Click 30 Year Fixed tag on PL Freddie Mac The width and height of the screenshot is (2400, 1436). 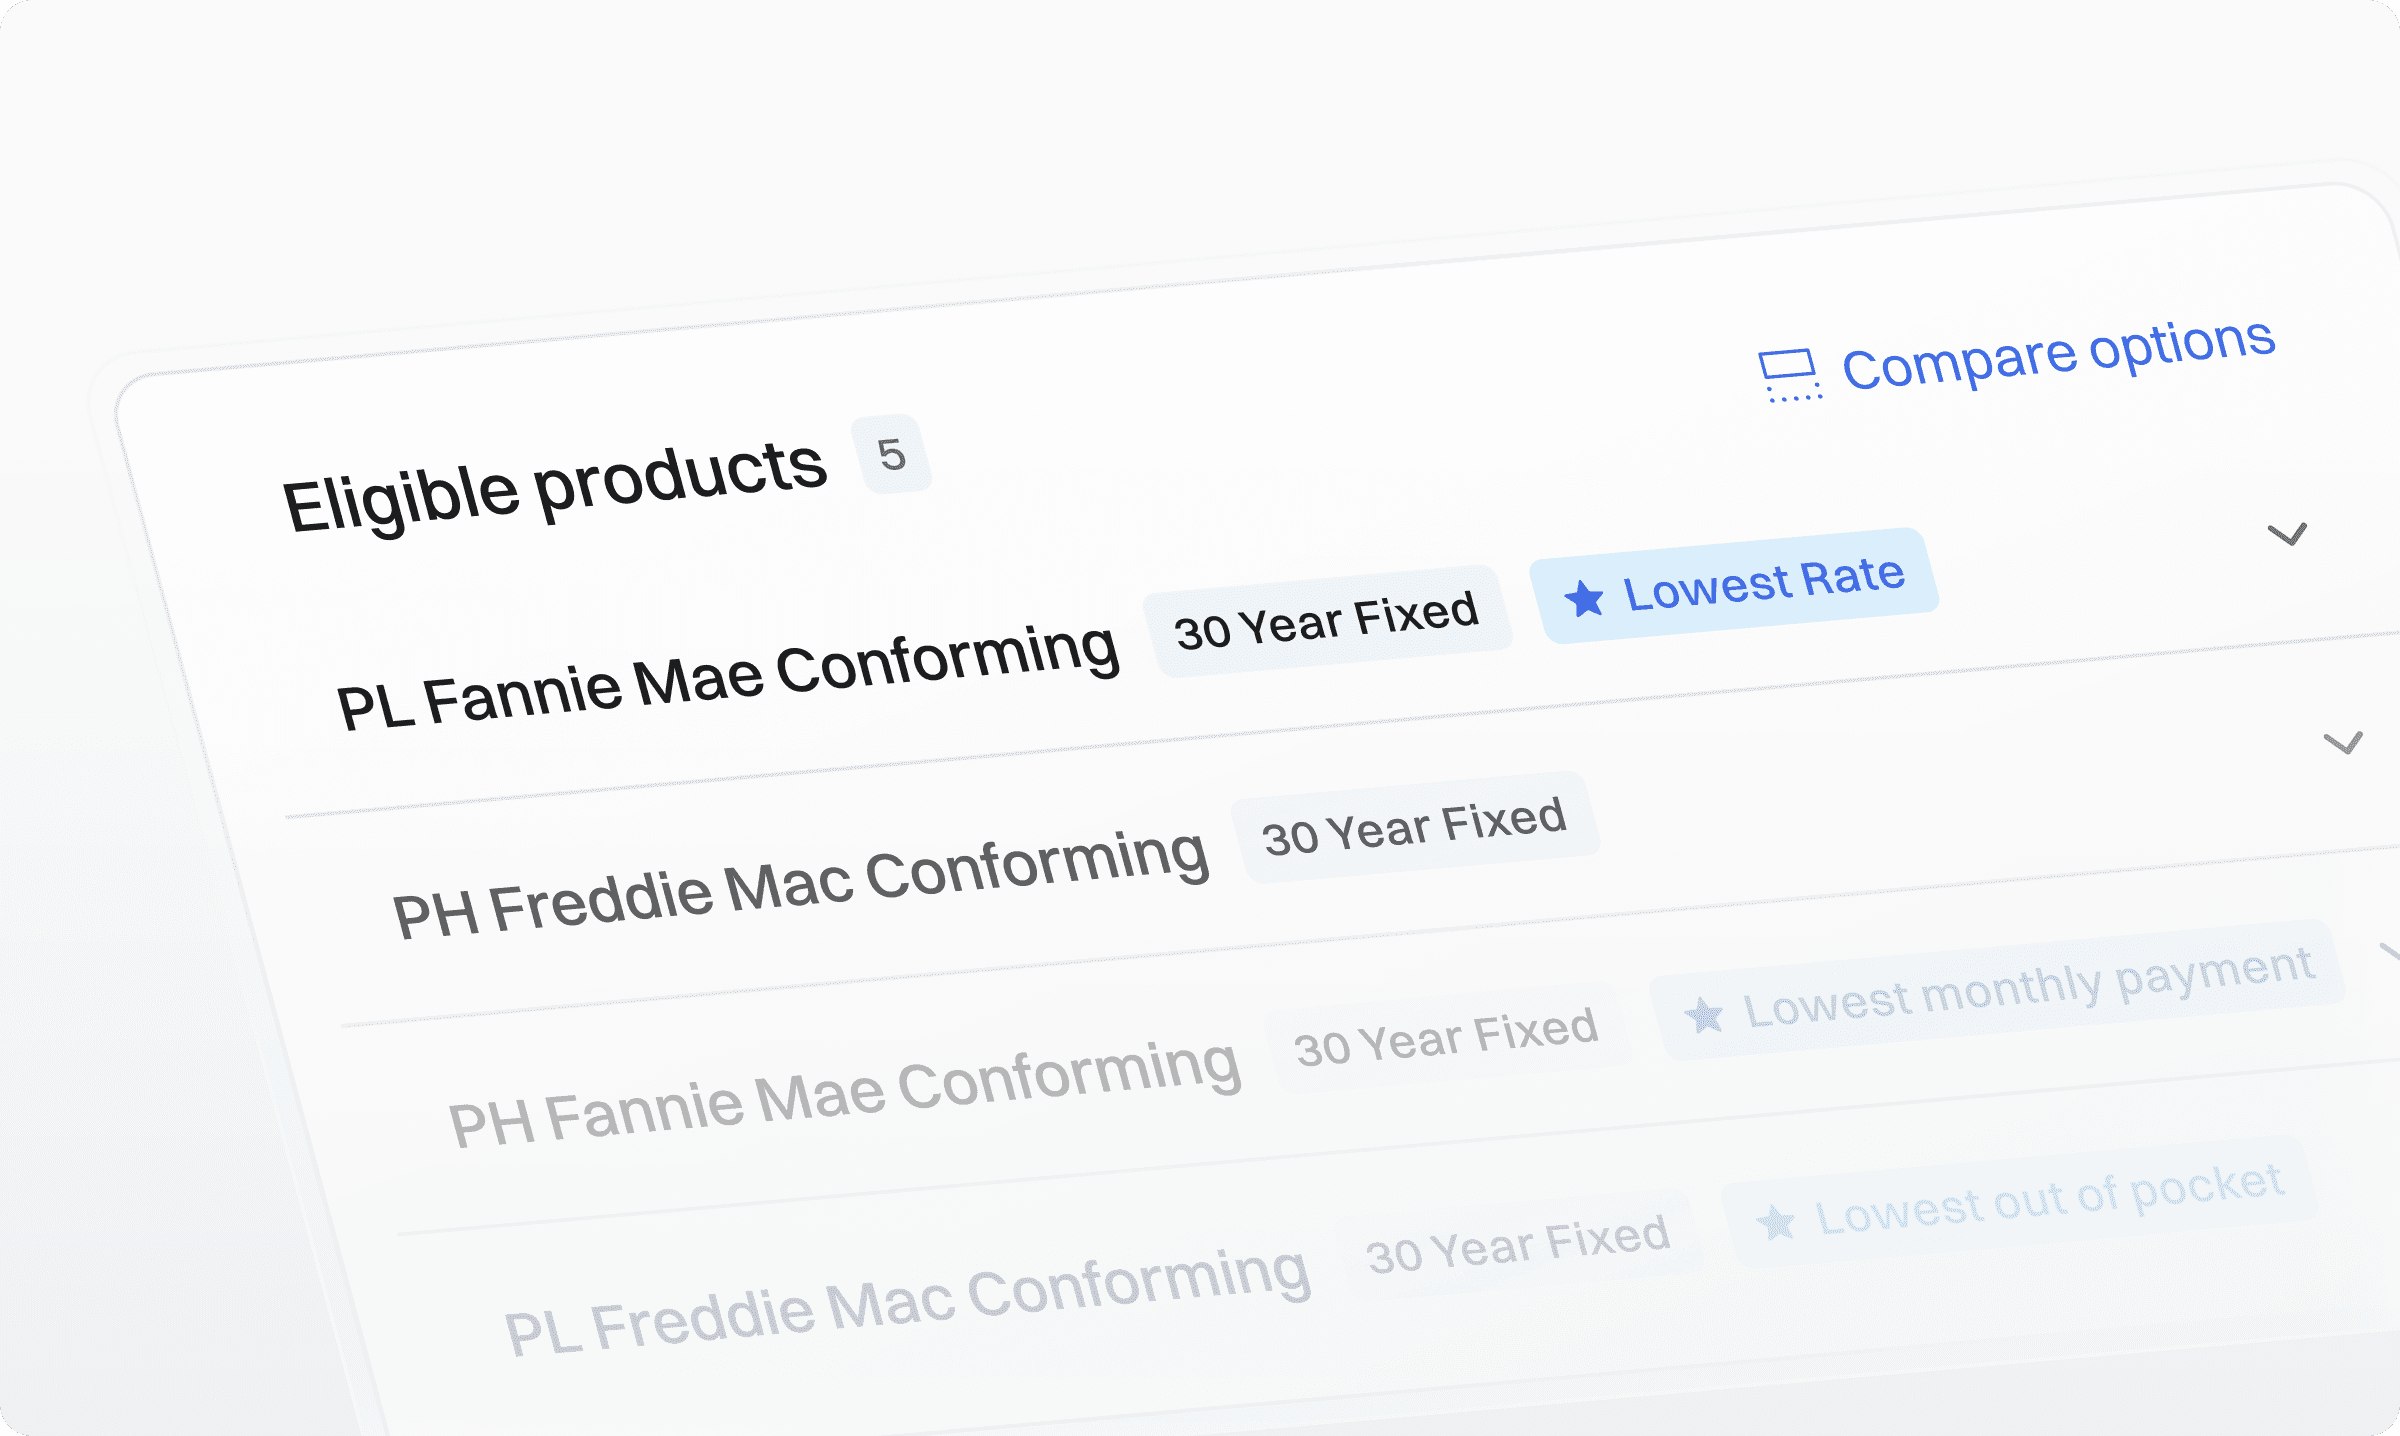[1518, 1245]
